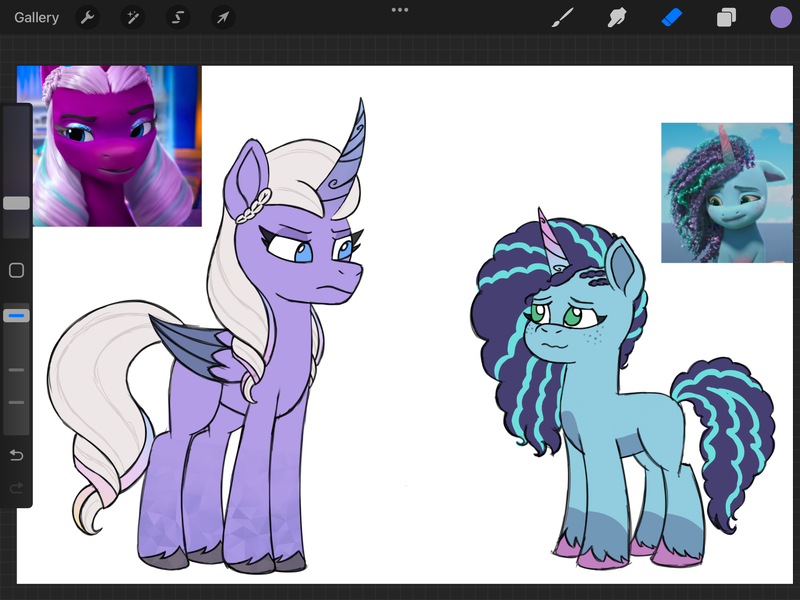Open the Adjustments magic wand menu
The image size is (800, 600).
pyautogui.click(x=133, y=17)
